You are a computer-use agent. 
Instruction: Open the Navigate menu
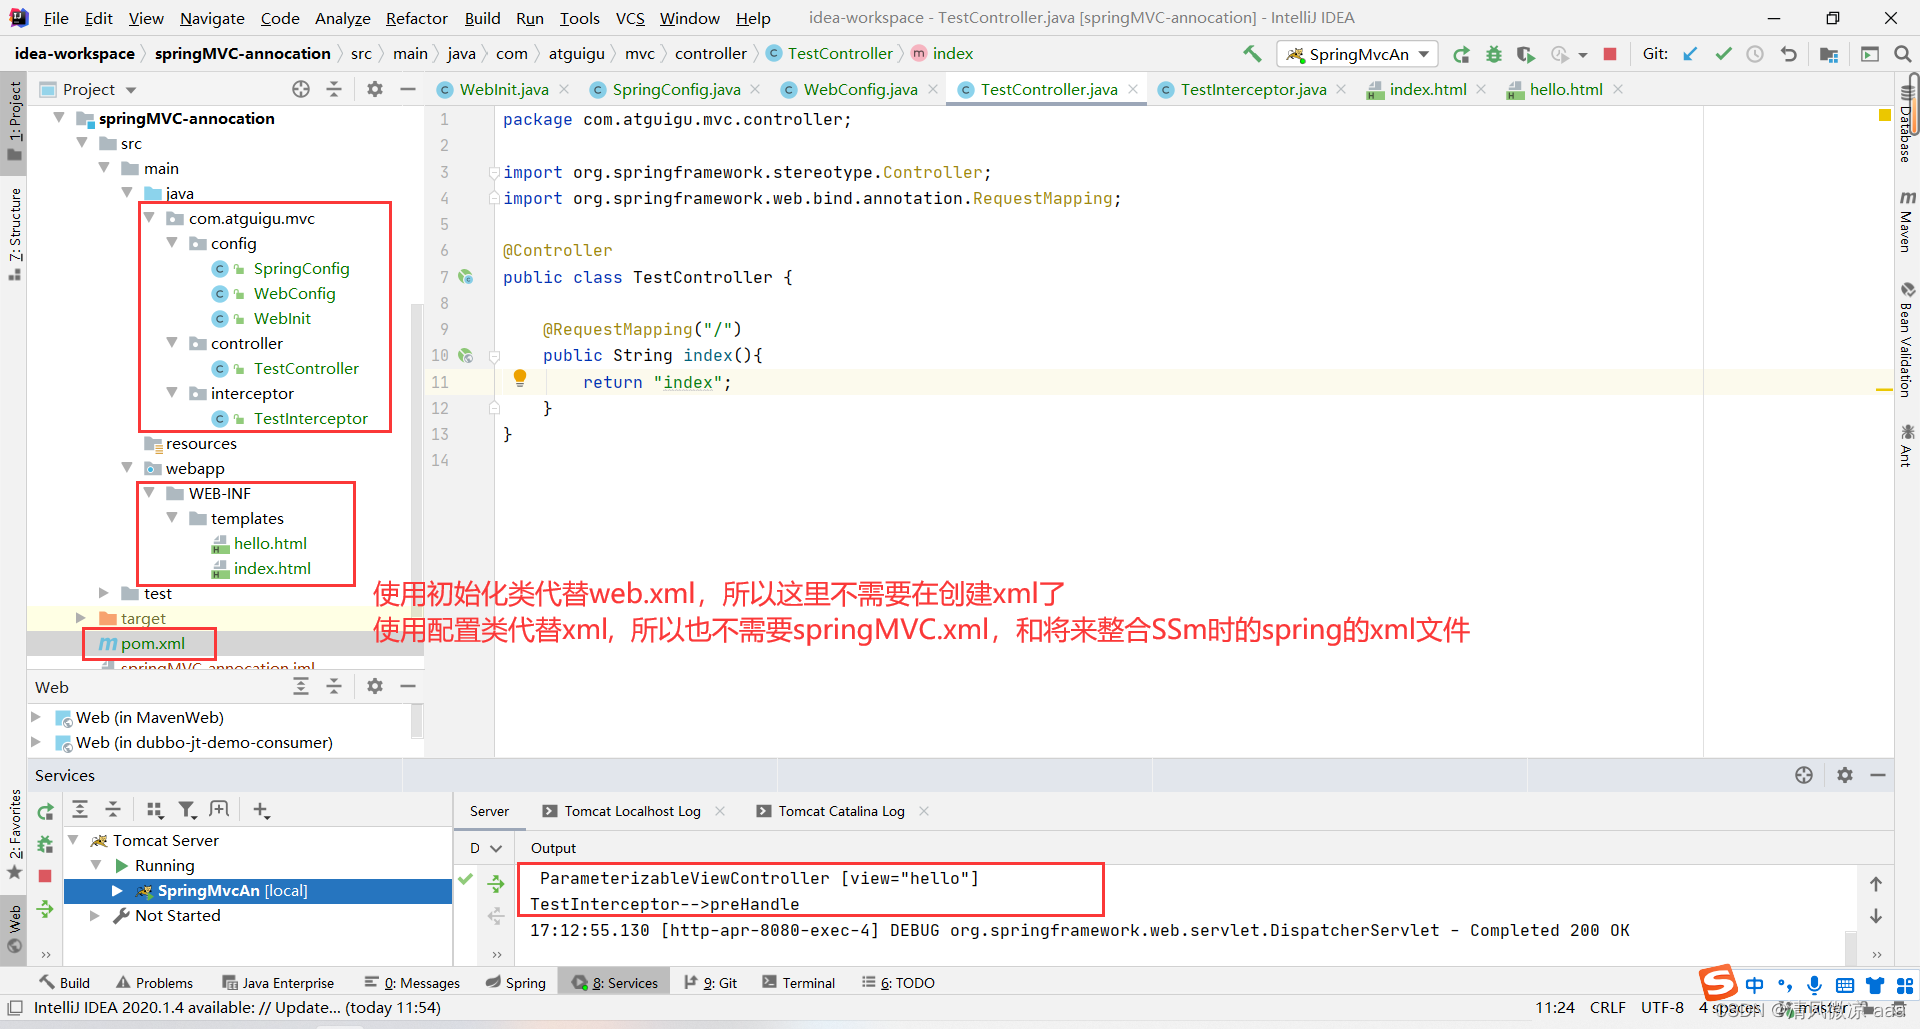212,18
